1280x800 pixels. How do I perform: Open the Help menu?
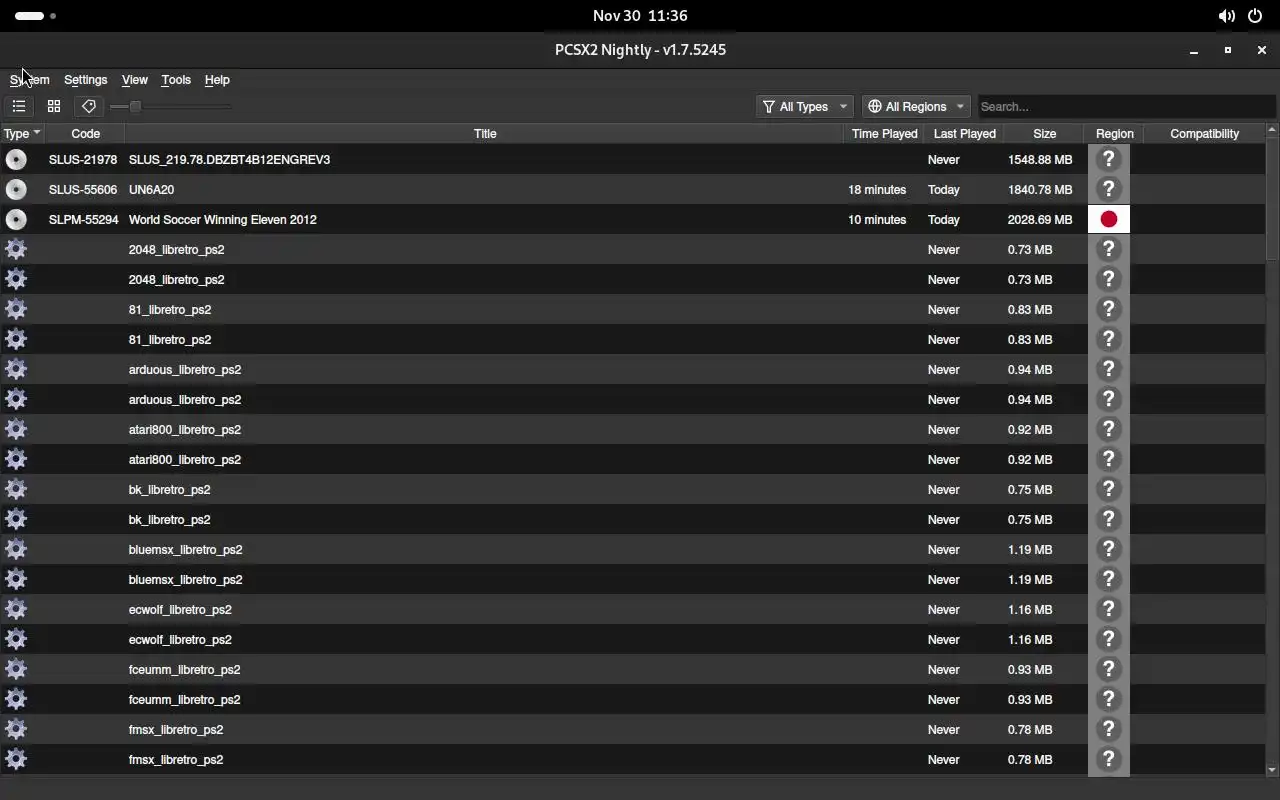click(x=217, y=80)
